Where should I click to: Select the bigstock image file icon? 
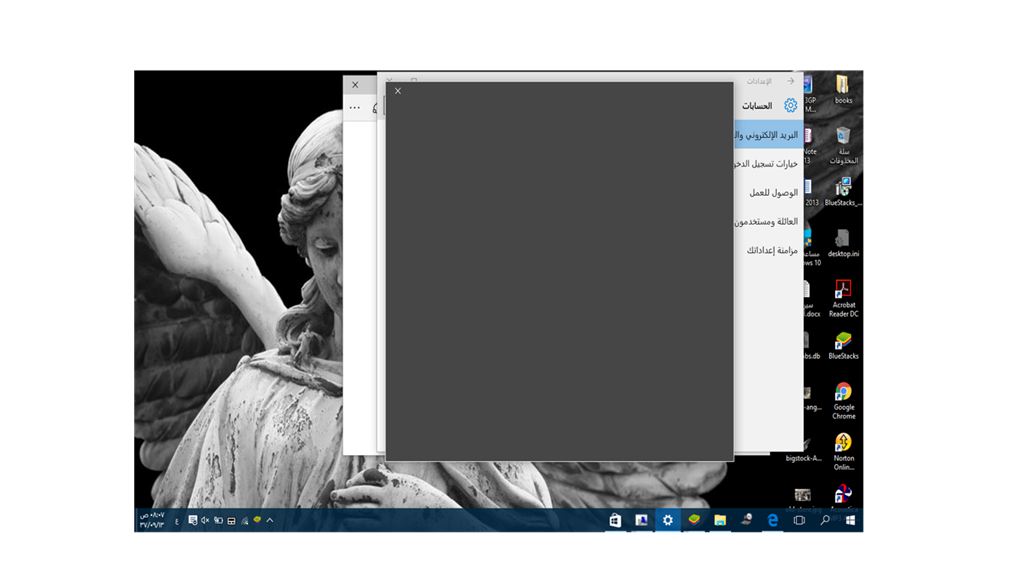coord(804,451)
